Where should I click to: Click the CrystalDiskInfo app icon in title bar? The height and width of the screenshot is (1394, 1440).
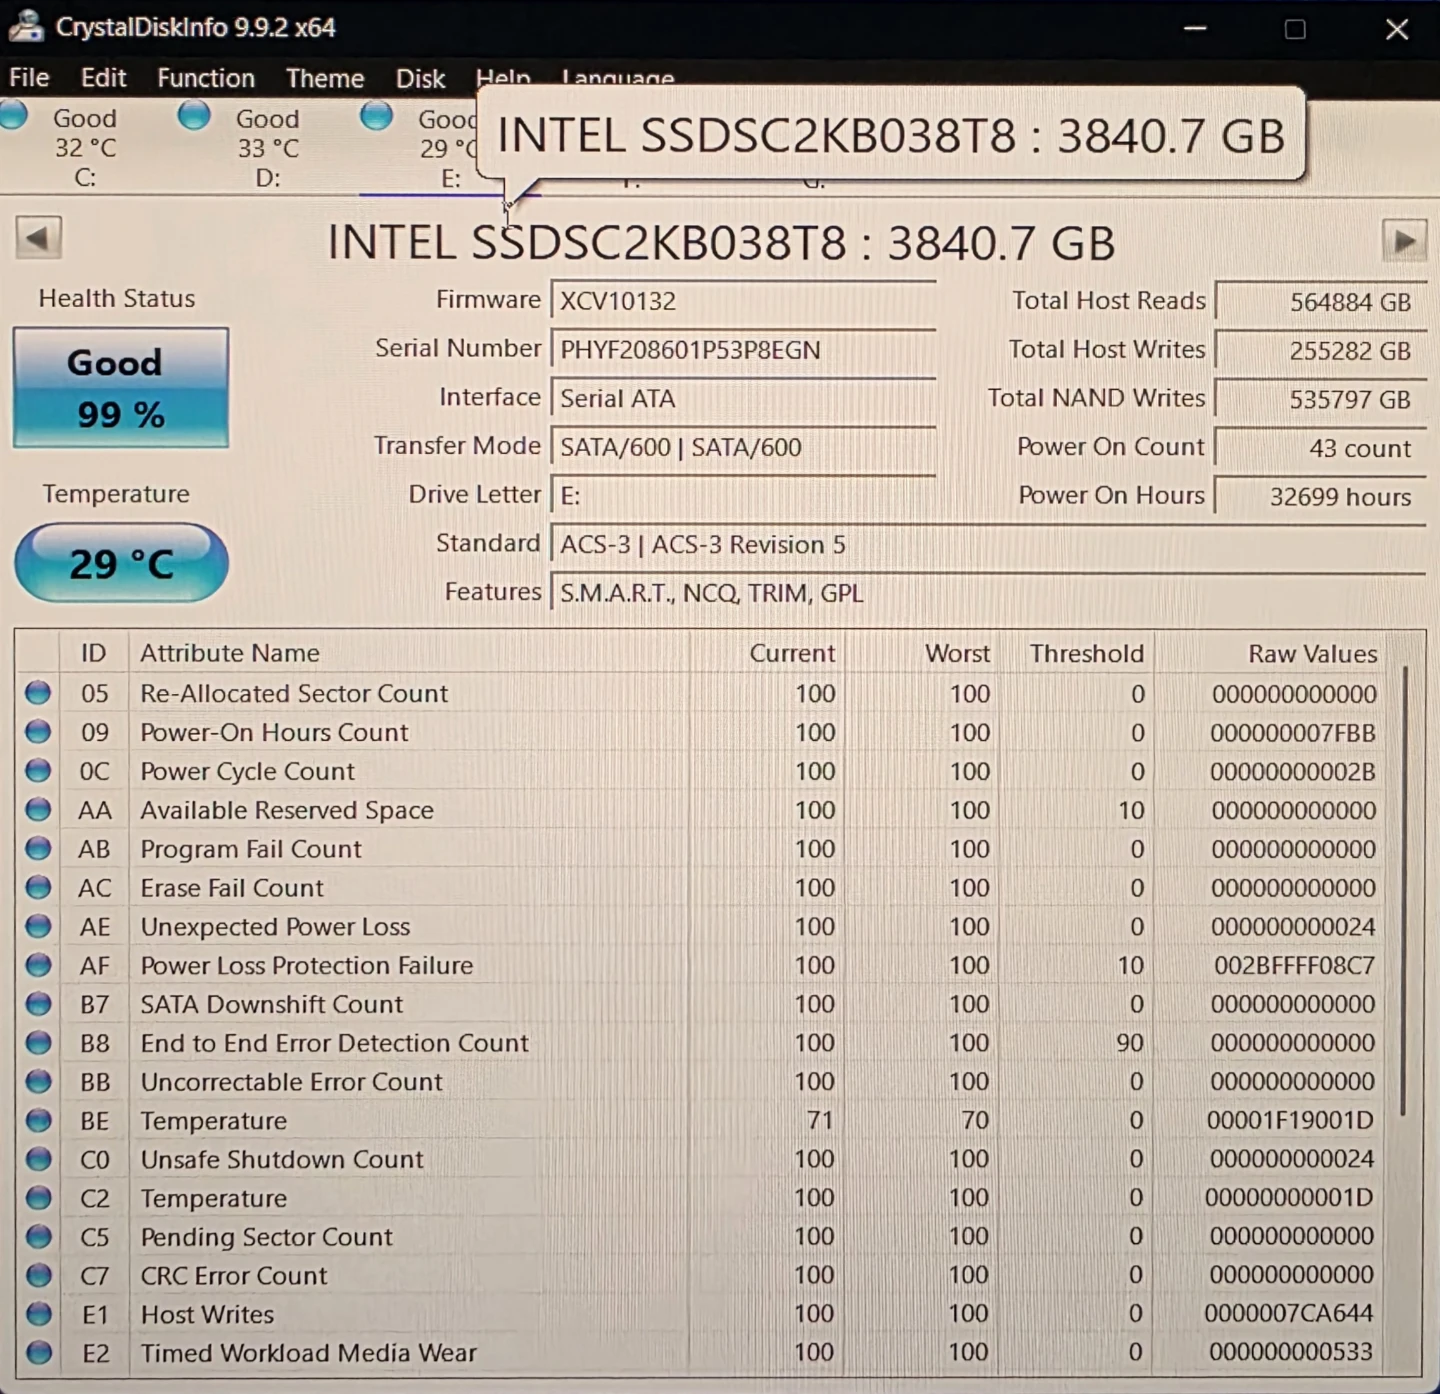click(x=25, y=26)
